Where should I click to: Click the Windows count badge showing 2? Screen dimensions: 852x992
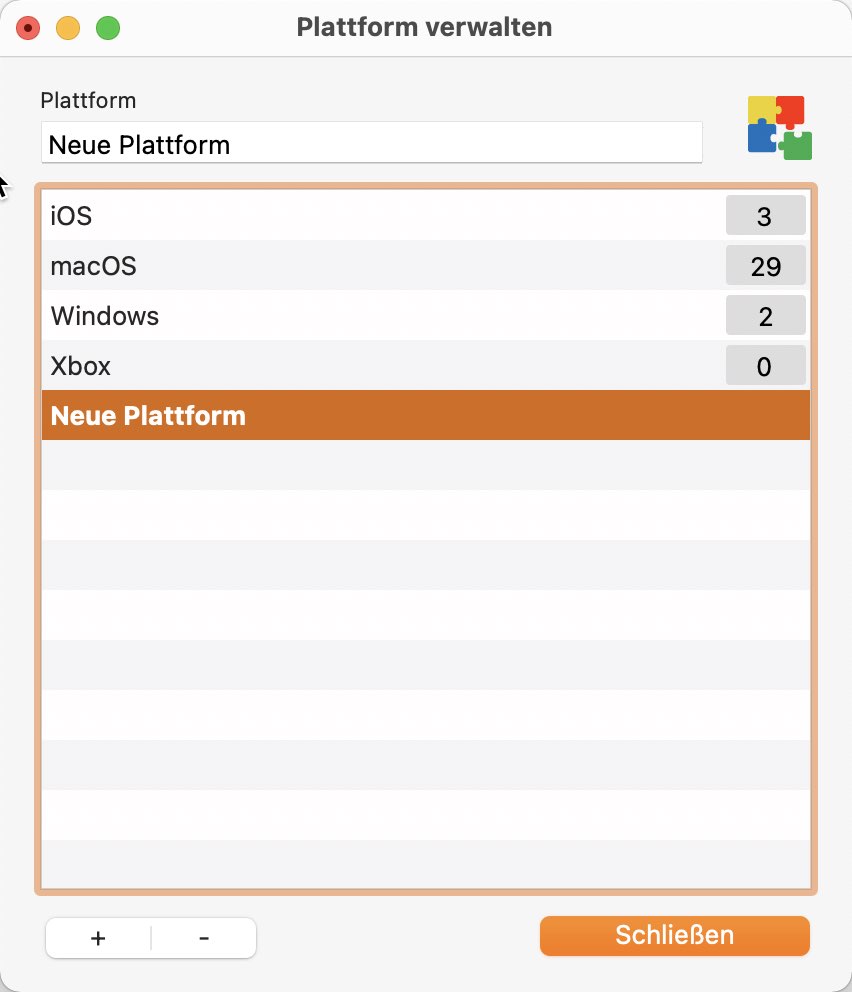[x=765, y=316]
